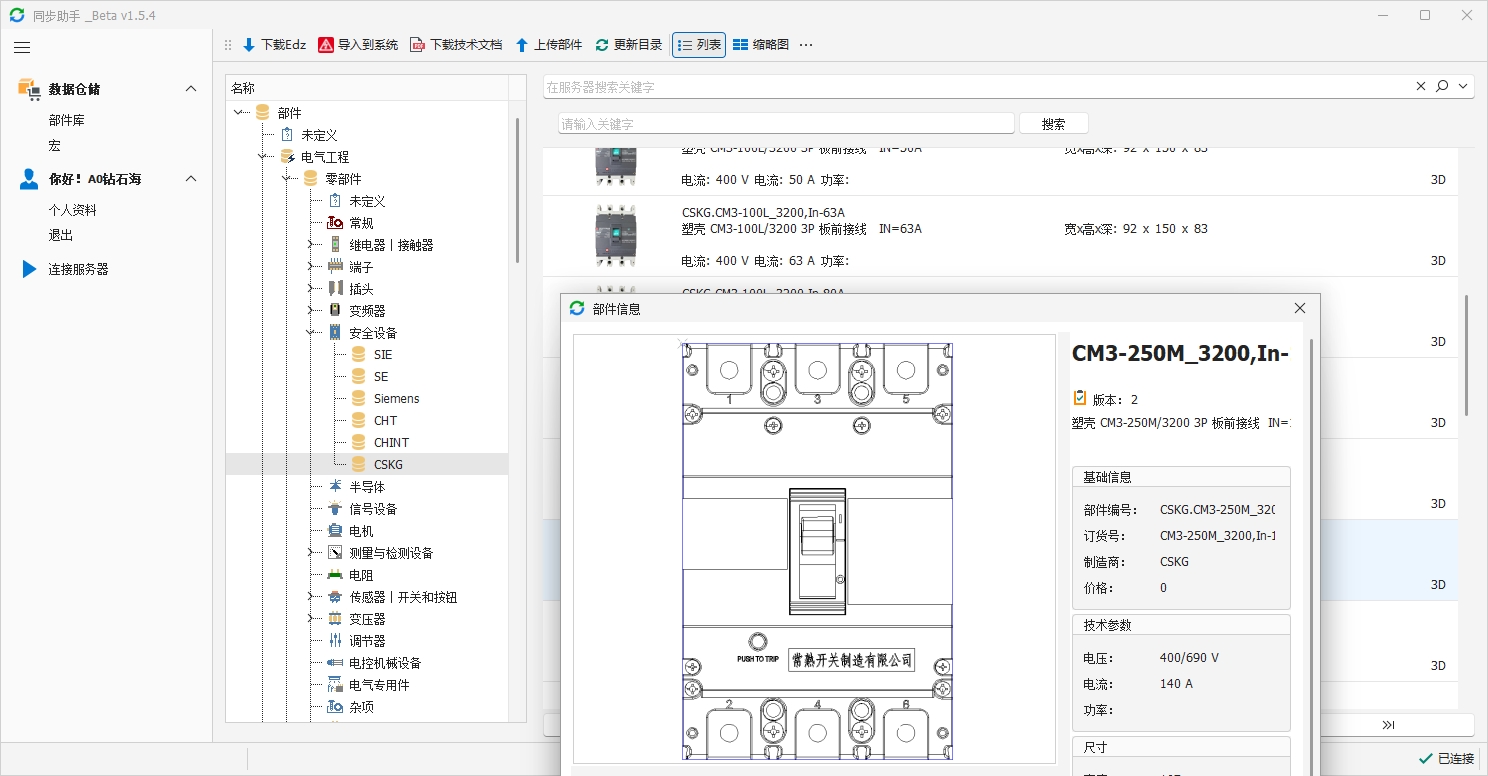This screenshot has width=1488, height=776.
Task: Click the 搜索 button
Action: click(1053, 123)
